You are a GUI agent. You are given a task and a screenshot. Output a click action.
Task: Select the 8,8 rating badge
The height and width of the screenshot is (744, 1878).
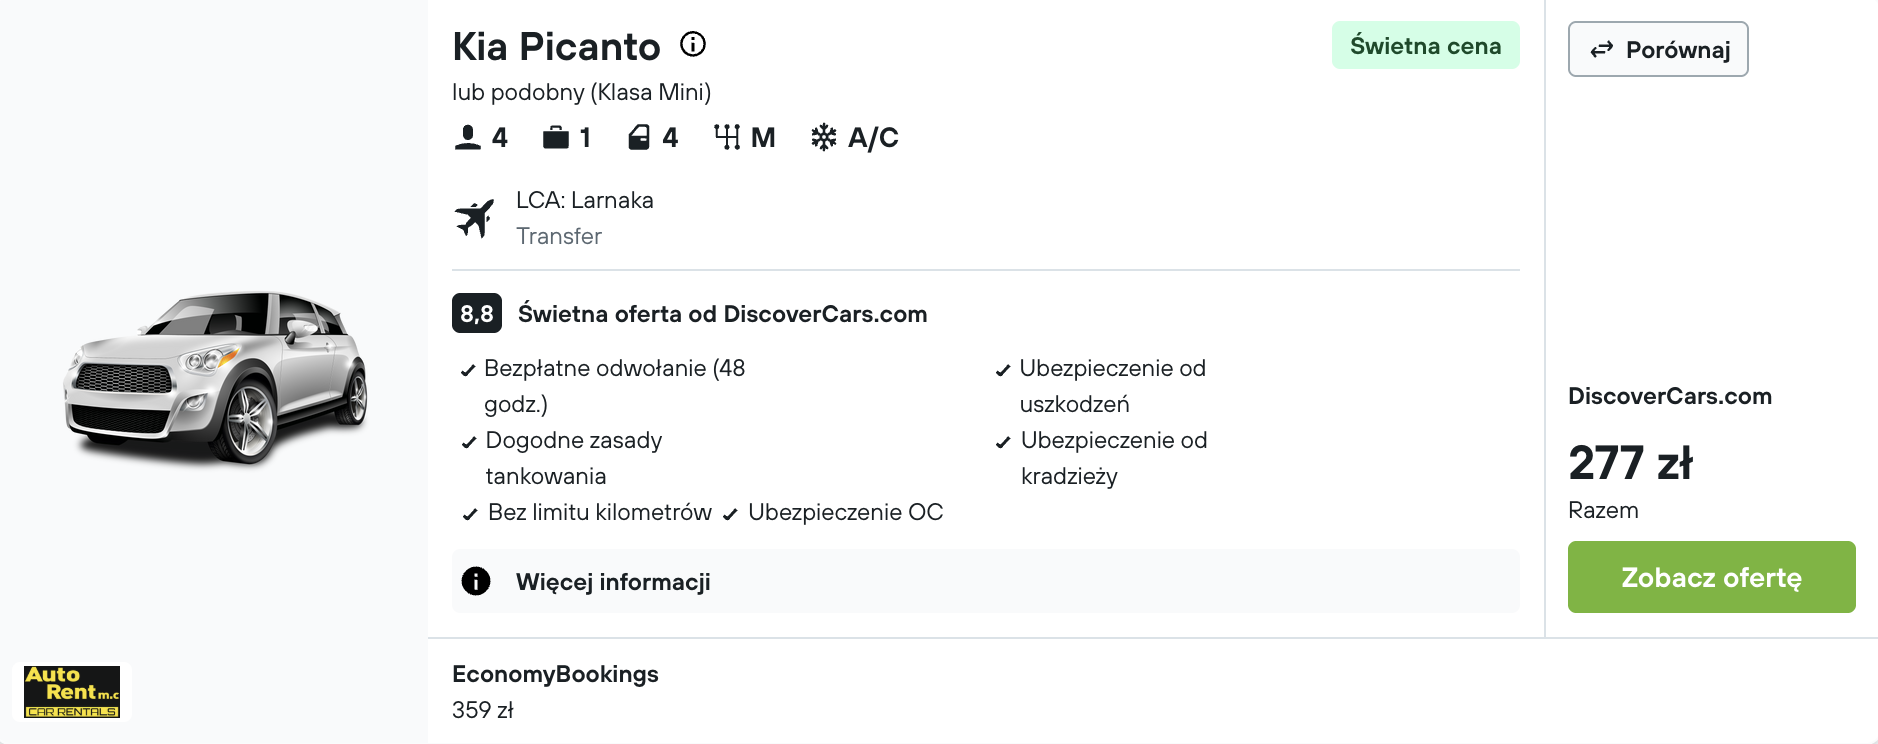477,313
